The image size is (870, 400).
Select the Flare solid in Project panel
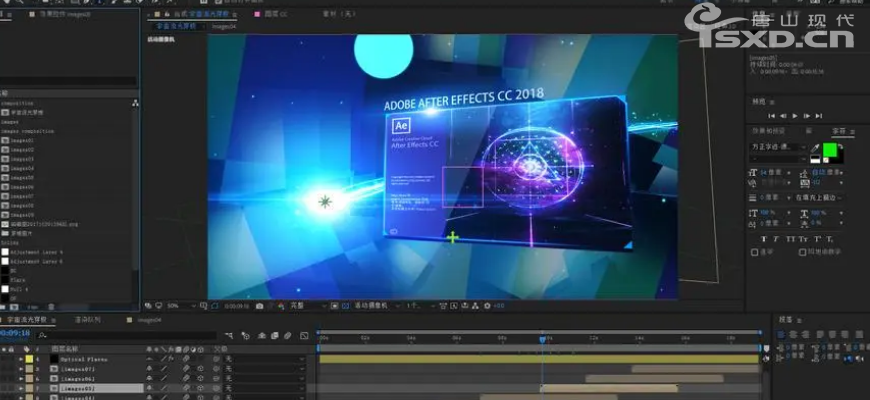click(x=17, y=280)
